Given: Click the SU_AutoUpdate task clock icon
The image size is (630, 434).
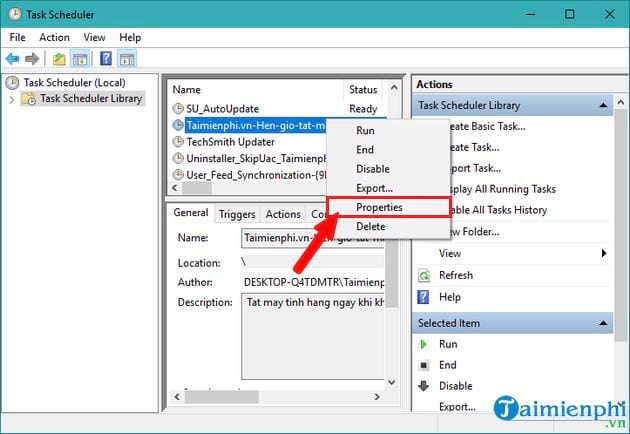Looking at the screenshot, I should pyautogui.click(x=178, y=108).
